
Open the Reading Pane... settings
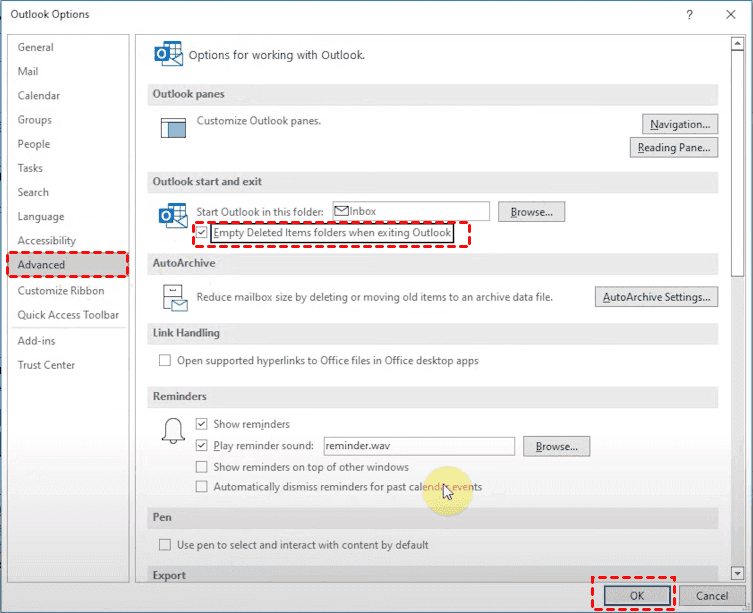674,147
